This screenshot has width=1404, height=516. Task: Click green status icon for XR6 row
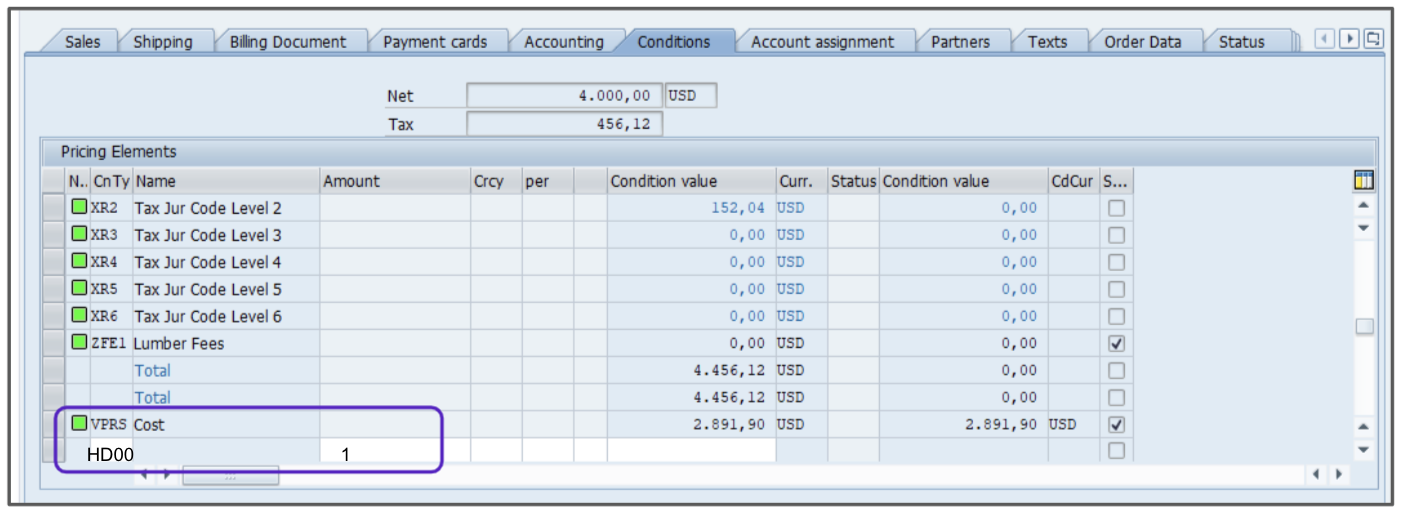[79, 316]
